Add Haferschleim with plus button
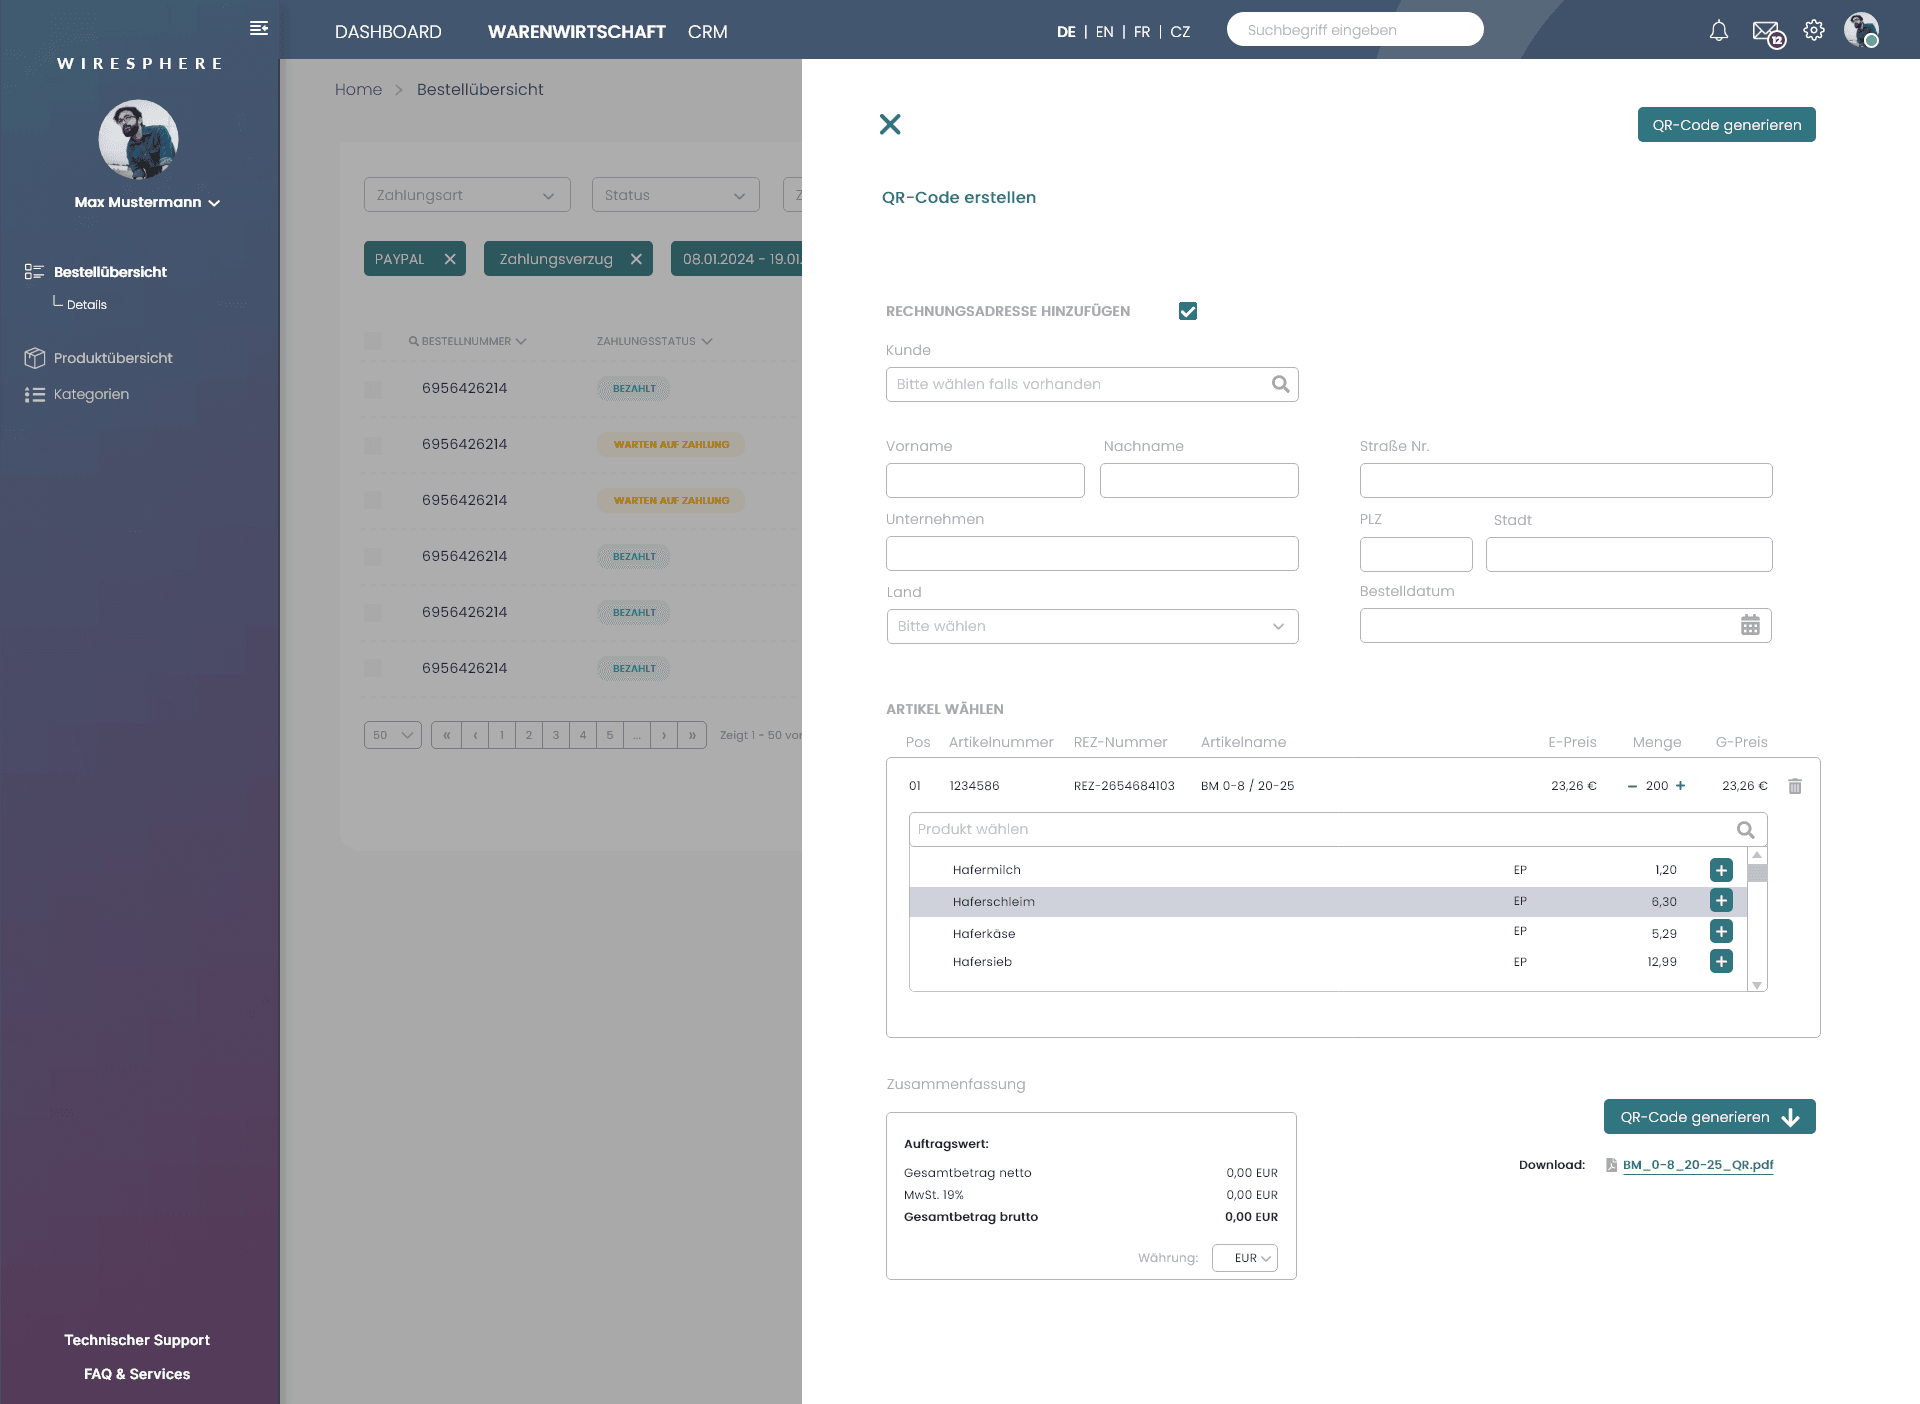 point(1721,901)
